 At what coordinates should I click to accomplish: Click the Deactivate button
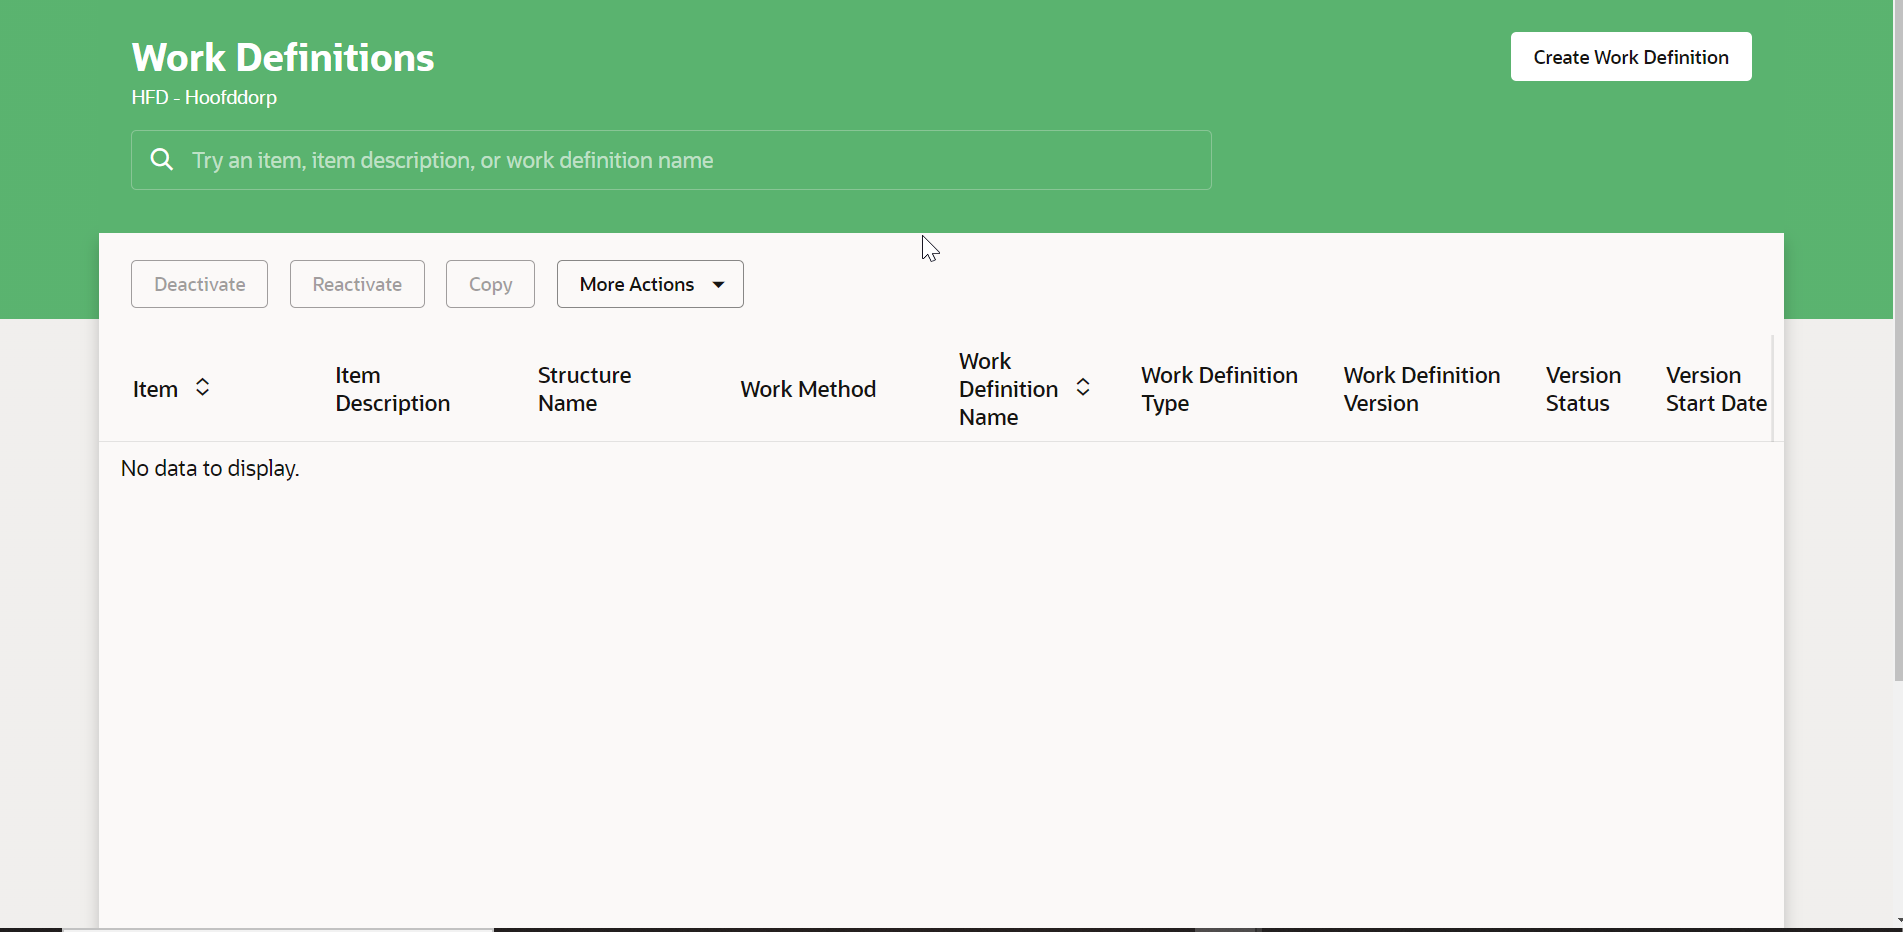pos(199,284)
